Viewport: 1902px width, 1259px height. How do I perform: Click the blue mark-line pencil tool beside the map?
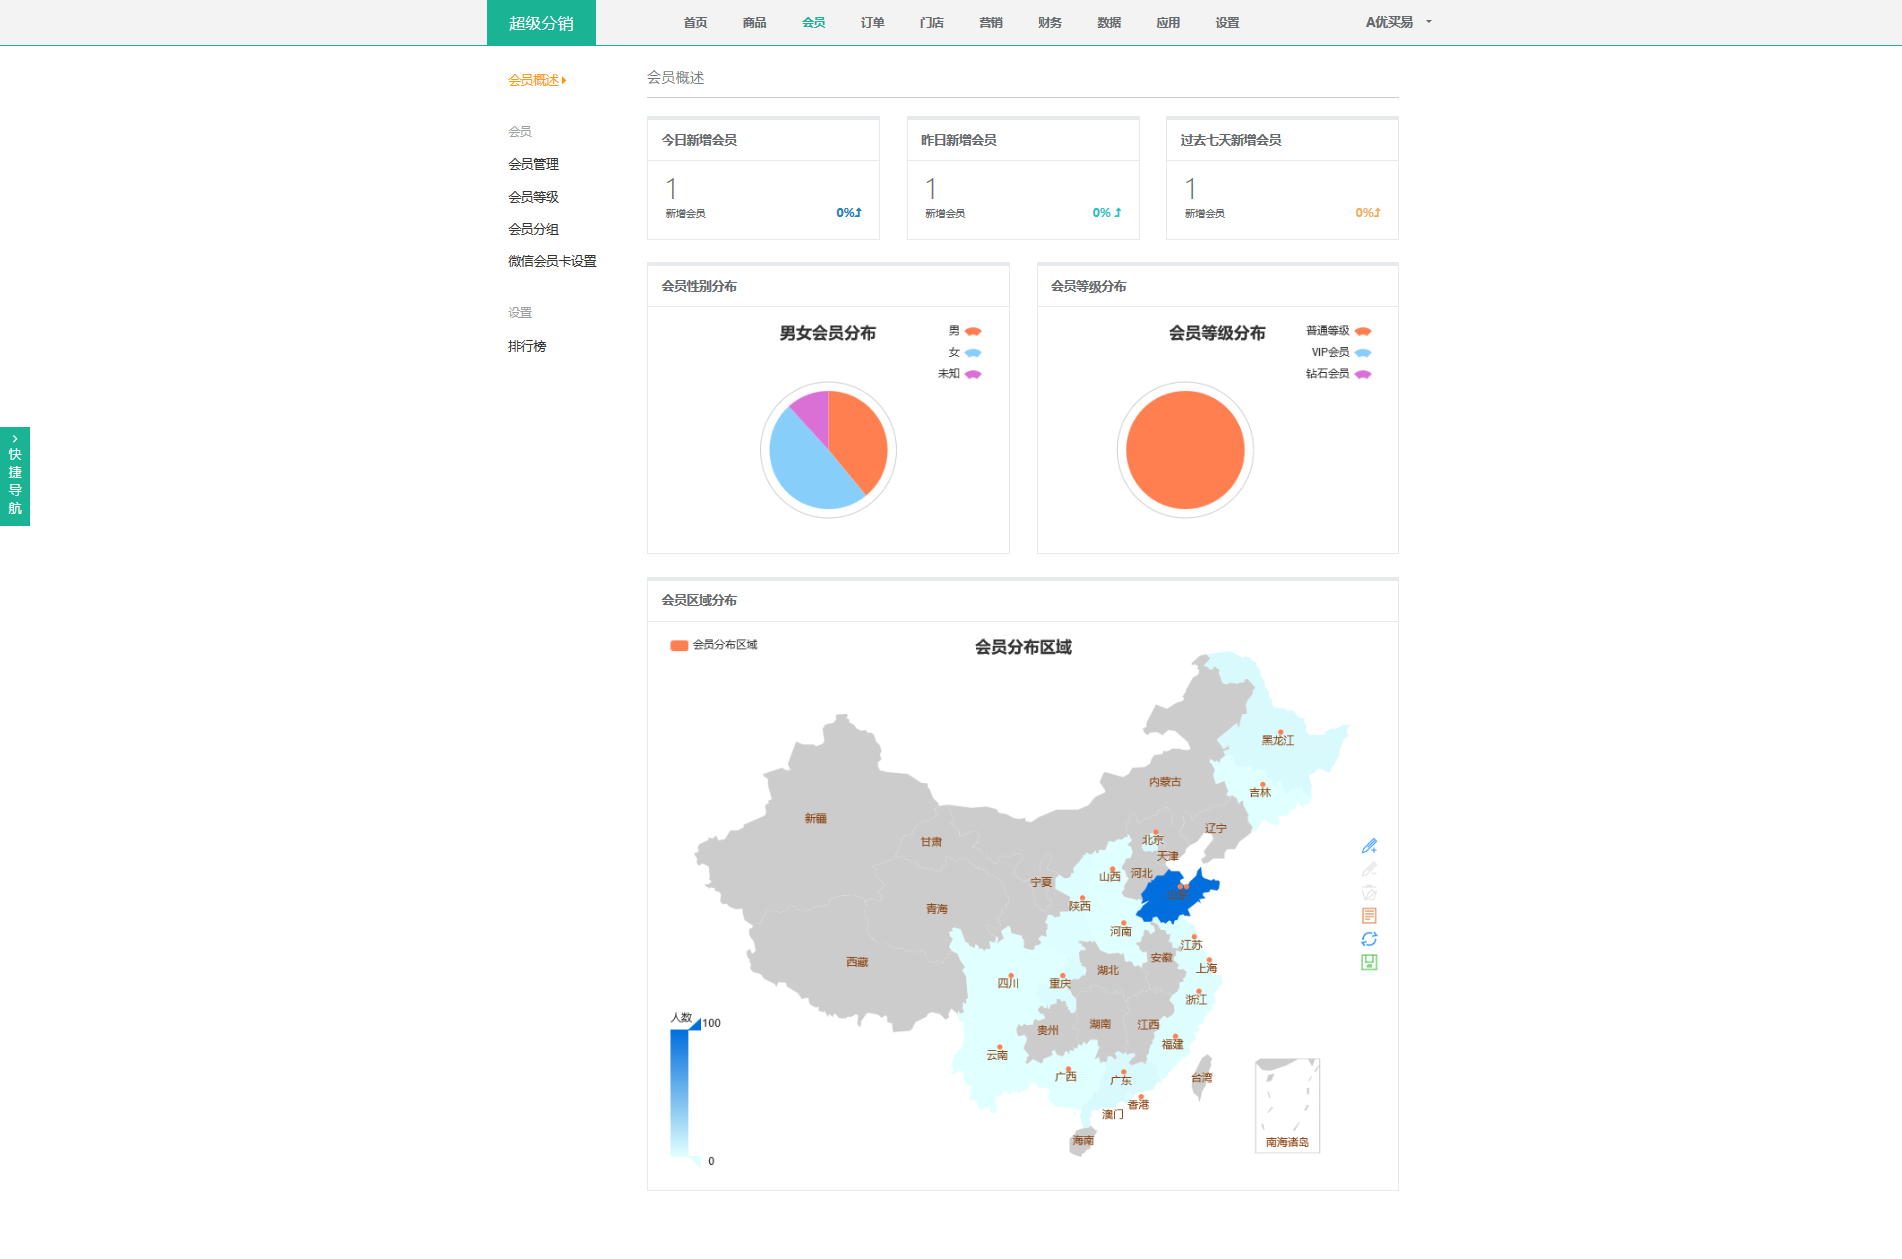[1369, 846]
